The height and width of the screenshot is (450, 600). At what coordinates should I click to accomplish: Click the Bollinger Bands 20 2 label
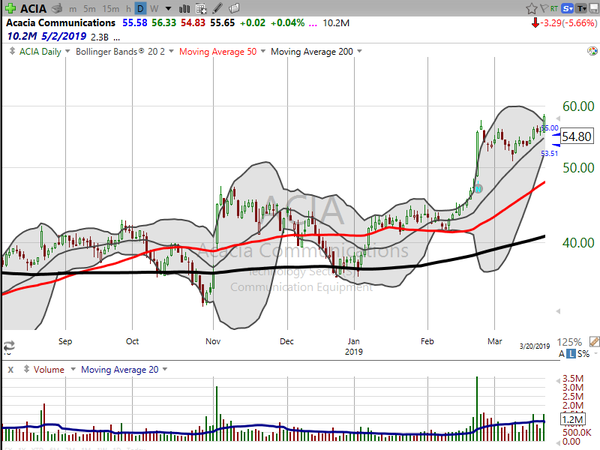pyautogui.click(x=120, y=52)
